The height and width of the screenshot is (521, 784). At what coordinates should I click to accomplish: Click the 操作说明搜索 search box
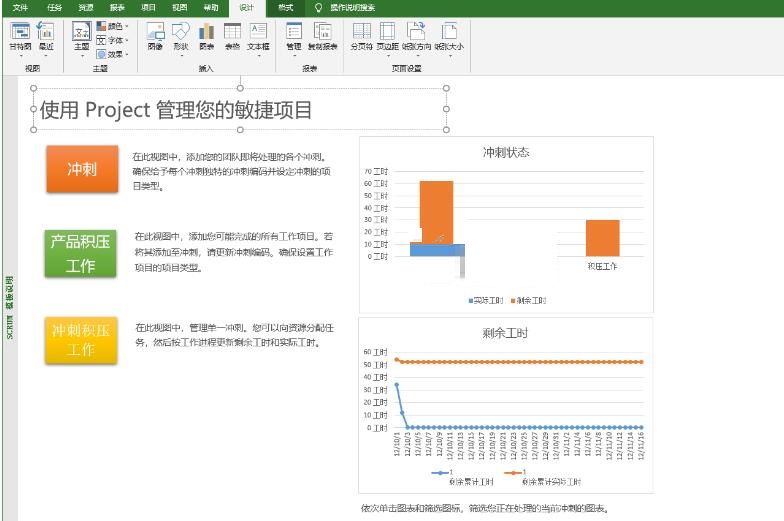[352, 8]
